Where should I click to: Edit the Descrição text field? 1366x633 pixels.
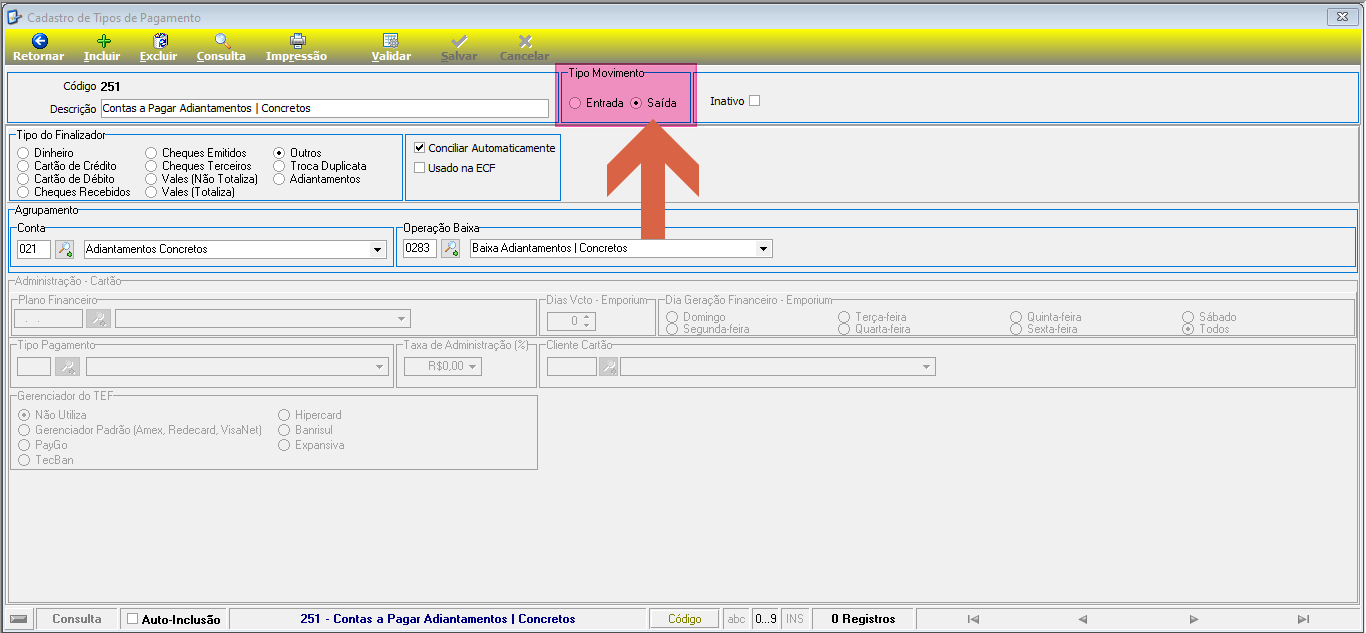point(325,108)
